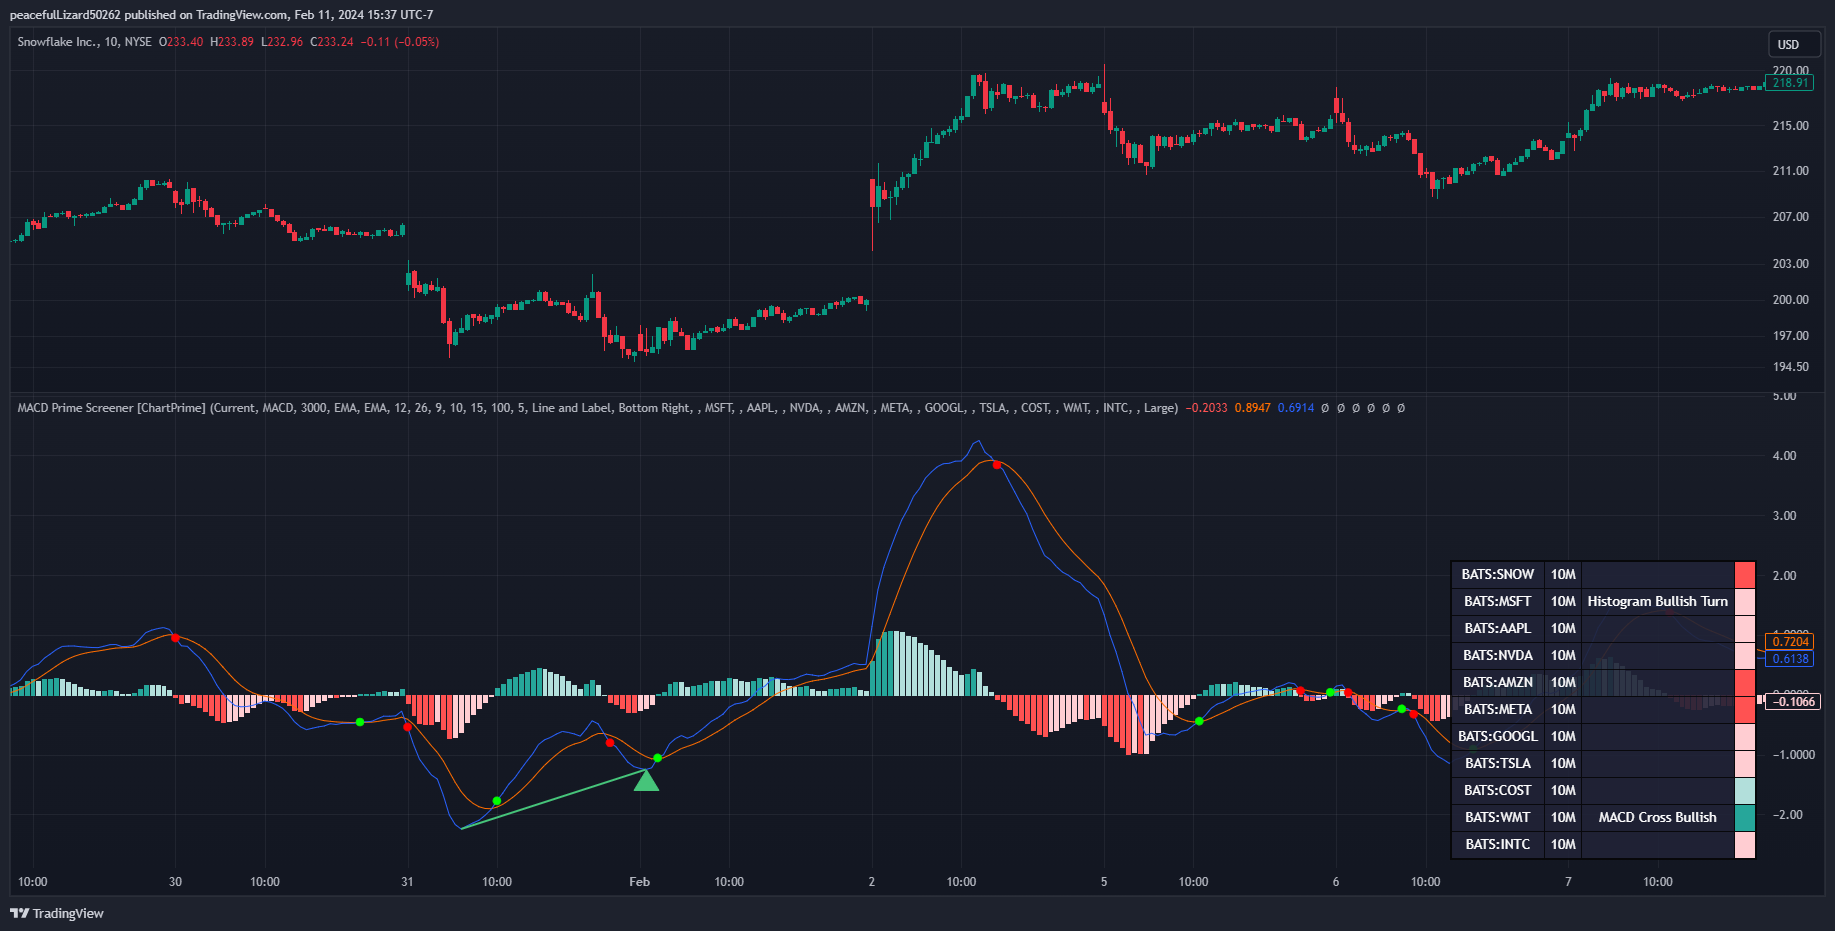Click the -0.1066 histogram value label
This screenshot has width=1835, height=931.
[x=1794, y=702]
